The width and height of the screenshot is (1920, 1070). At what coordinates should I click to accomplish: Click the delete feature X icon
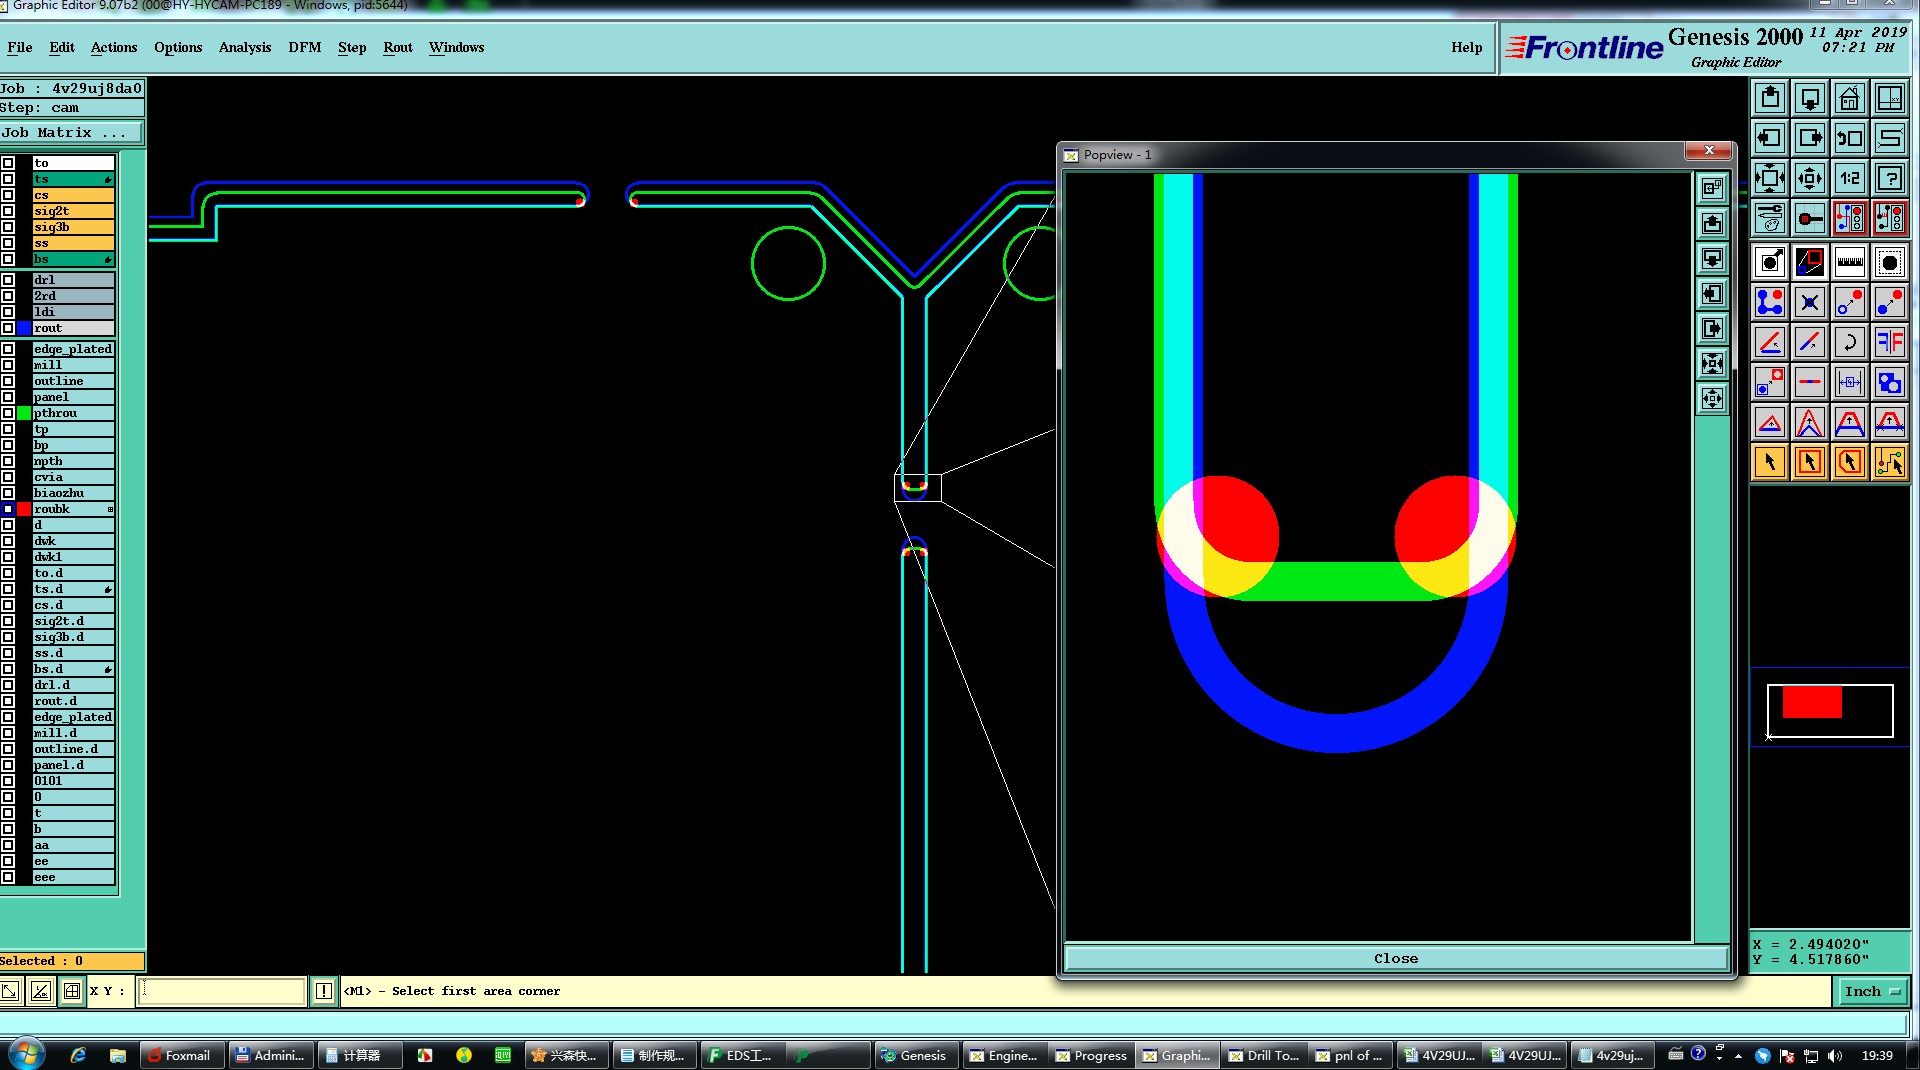tap(1810, 302)
